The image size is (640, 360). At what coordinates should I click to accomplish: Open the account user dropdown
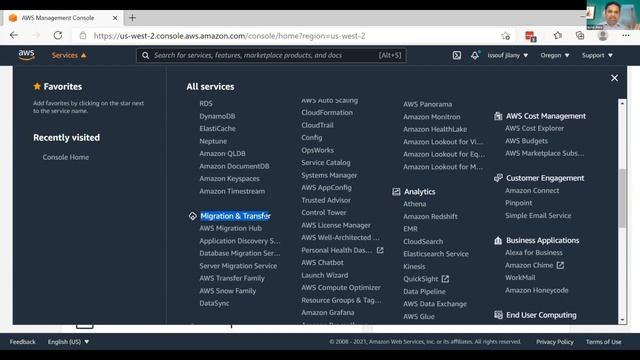(507, 55)
